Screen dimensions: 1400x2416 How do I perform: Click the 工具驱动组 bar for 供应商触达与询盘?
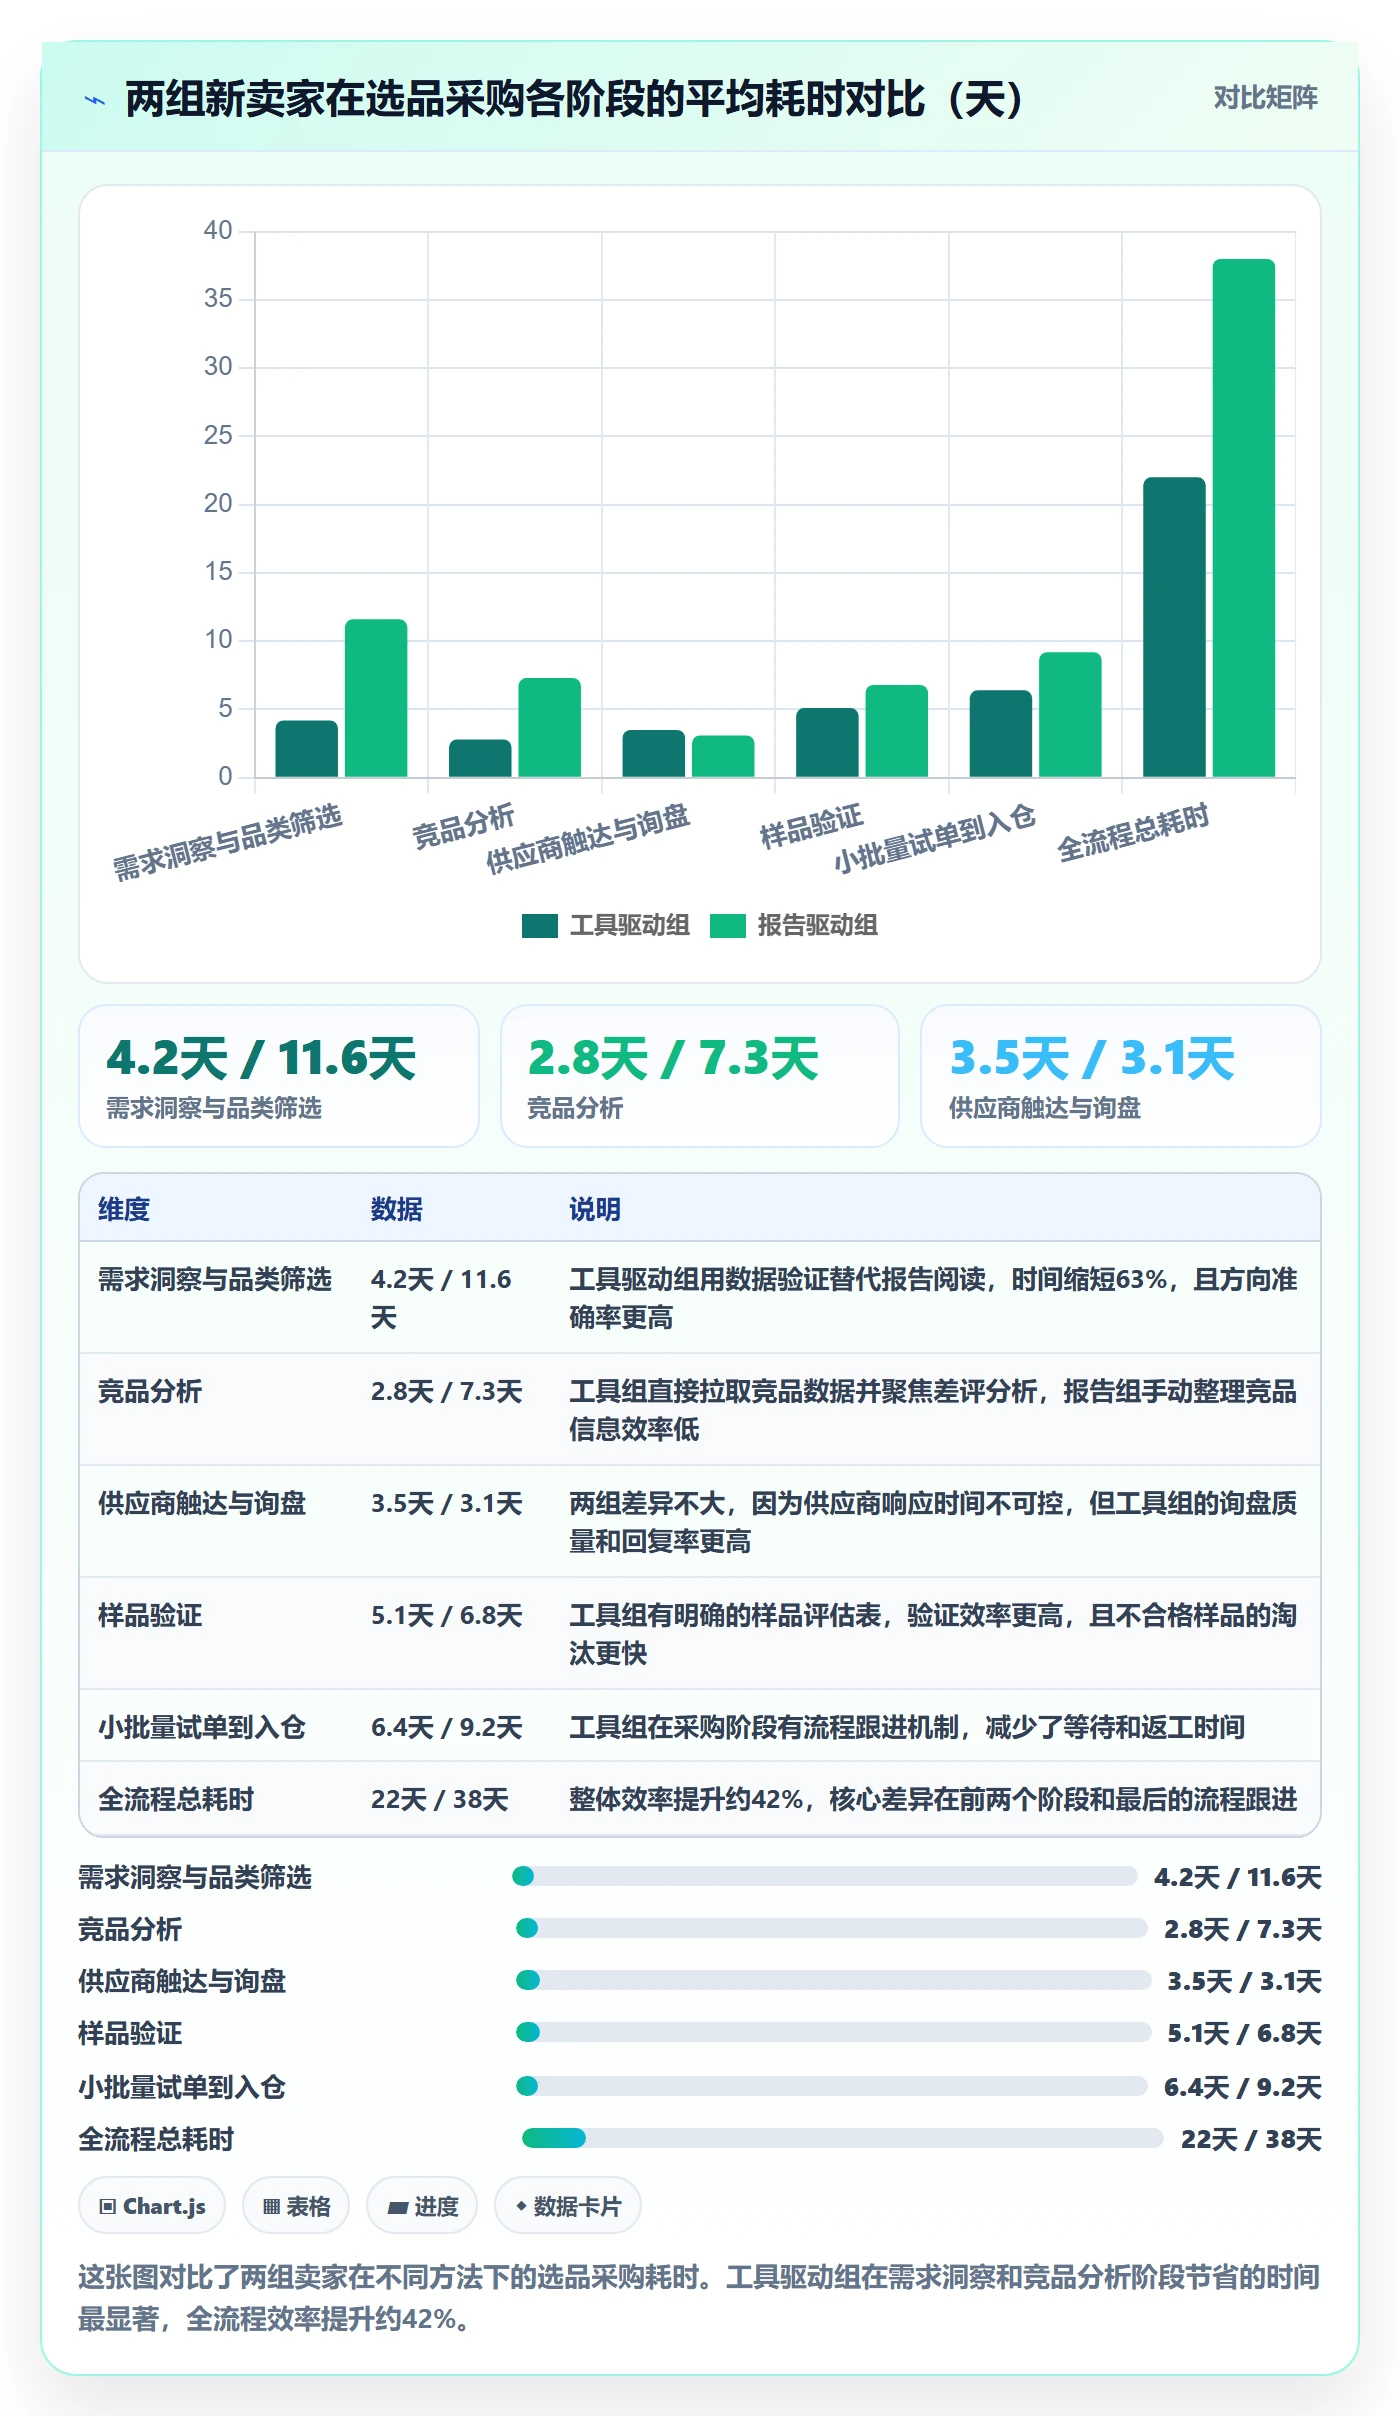point(653,753)
